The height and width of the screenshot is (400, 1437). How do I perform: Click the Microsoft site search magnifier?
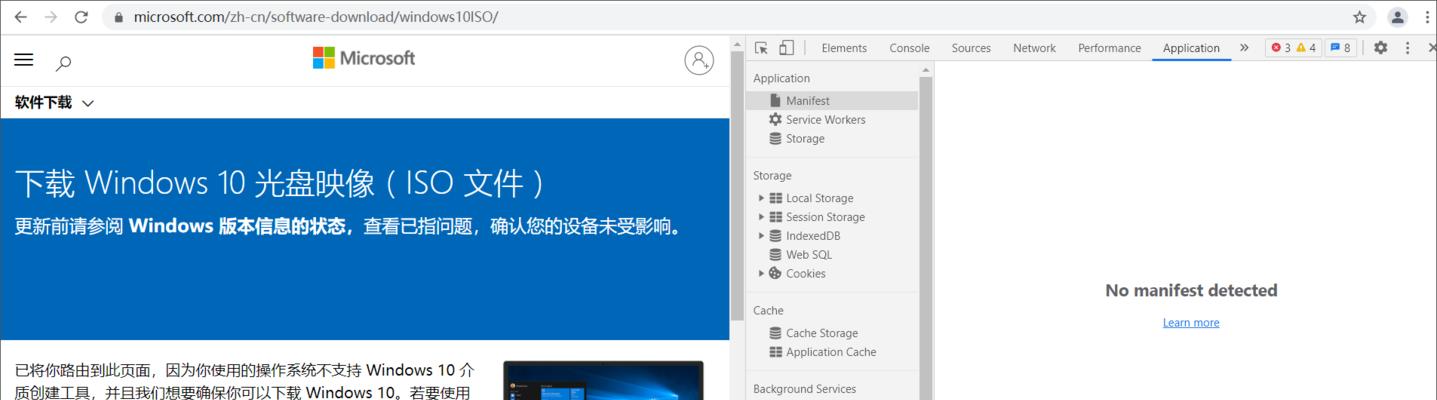[63, 62]
